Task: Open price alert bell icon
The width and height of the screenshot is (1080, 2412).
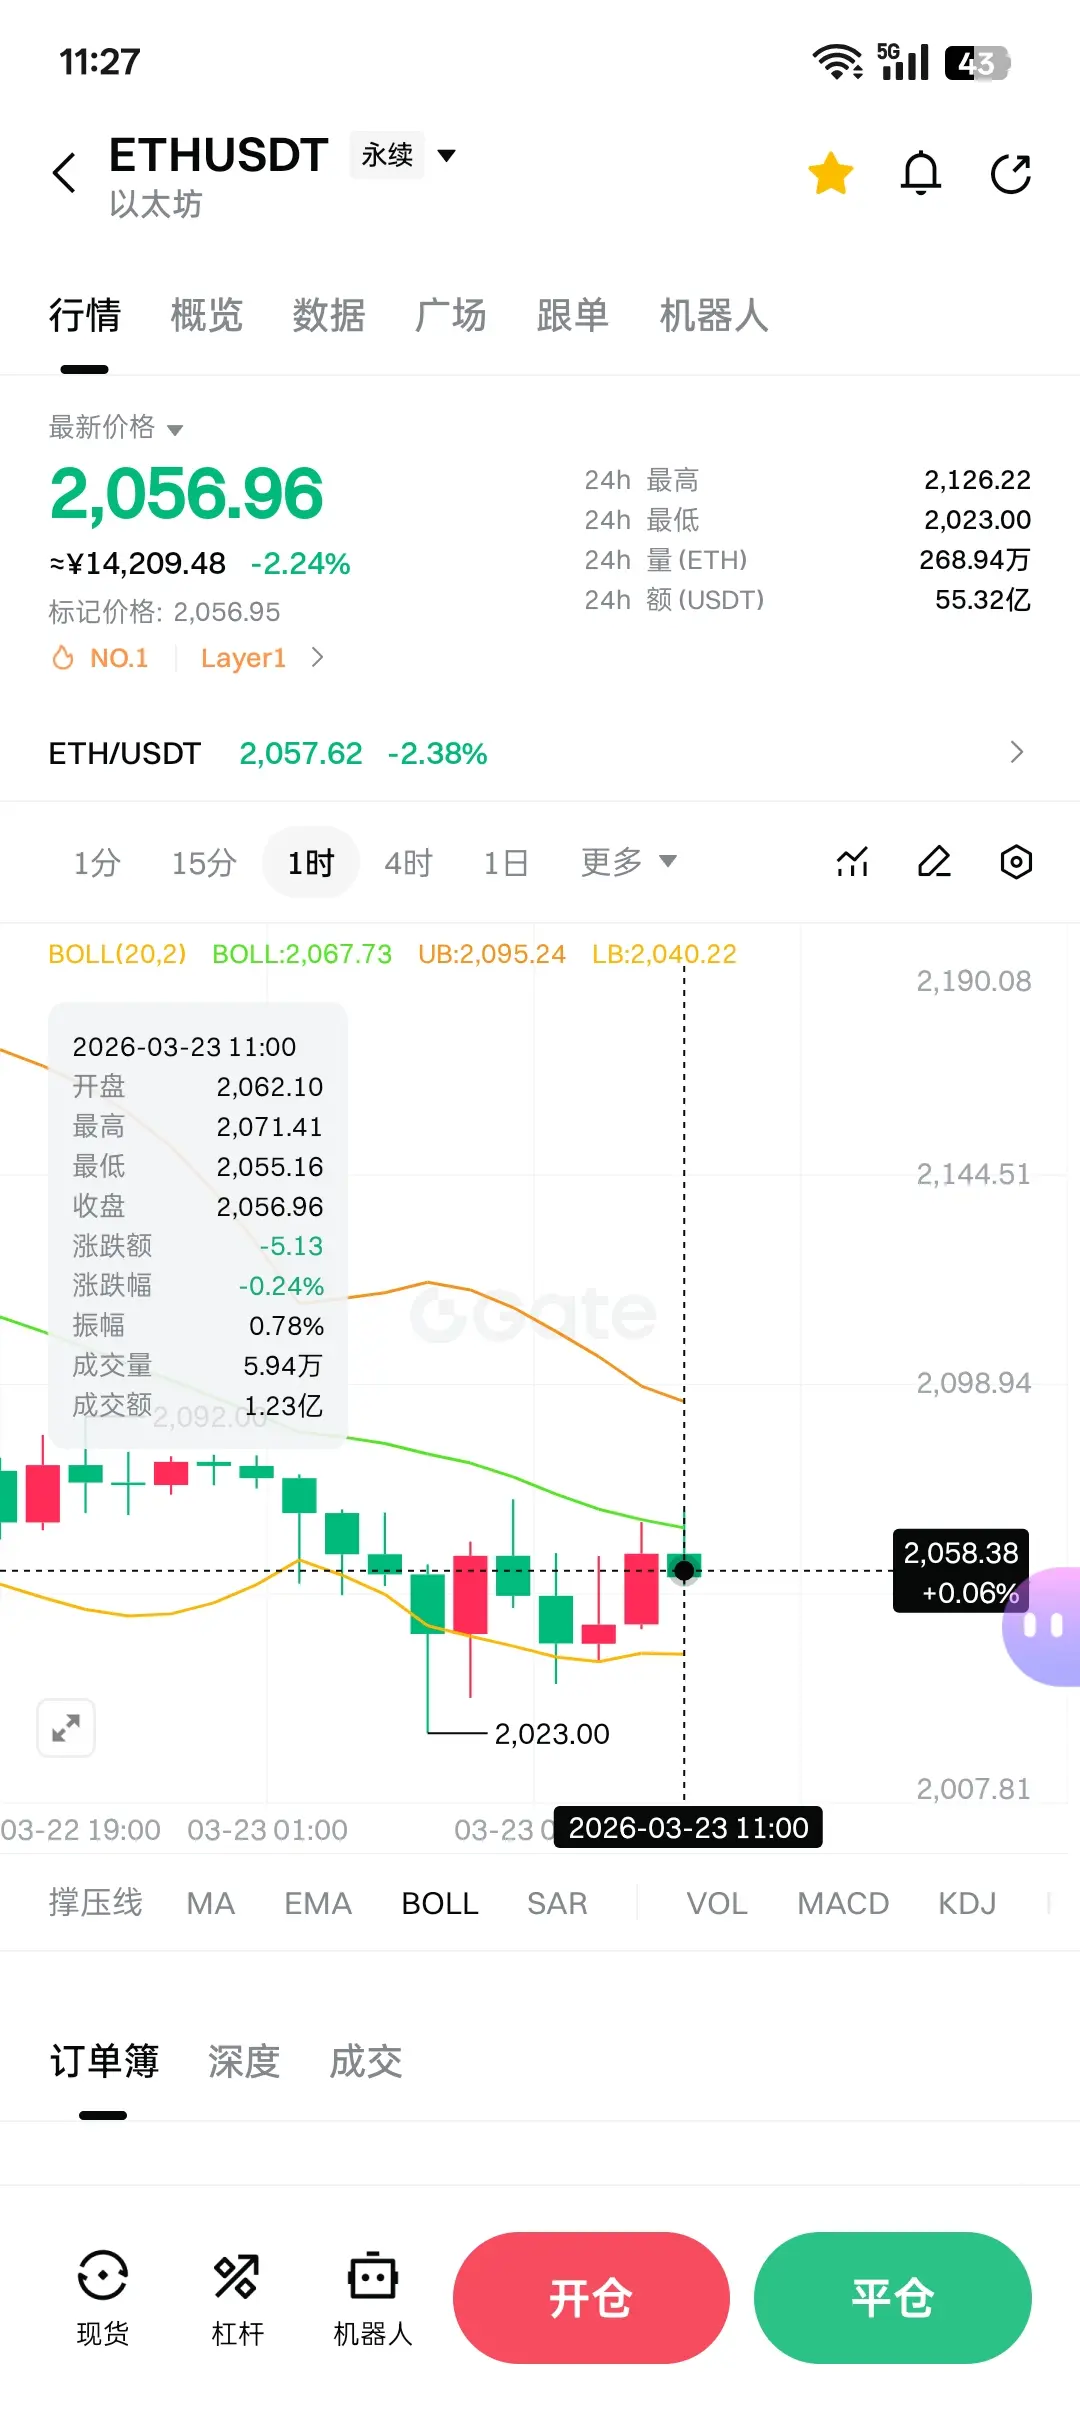Action: 921,173
